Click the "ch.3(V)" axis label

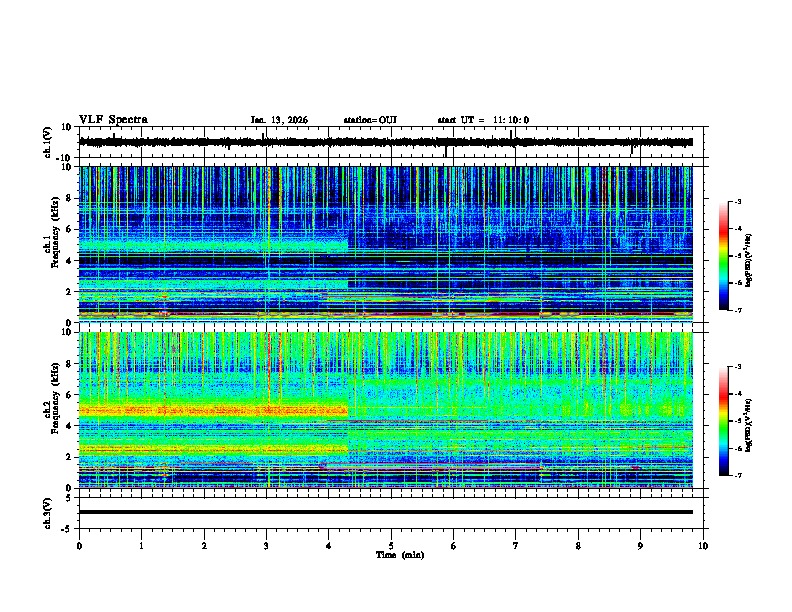pos(48,513)
